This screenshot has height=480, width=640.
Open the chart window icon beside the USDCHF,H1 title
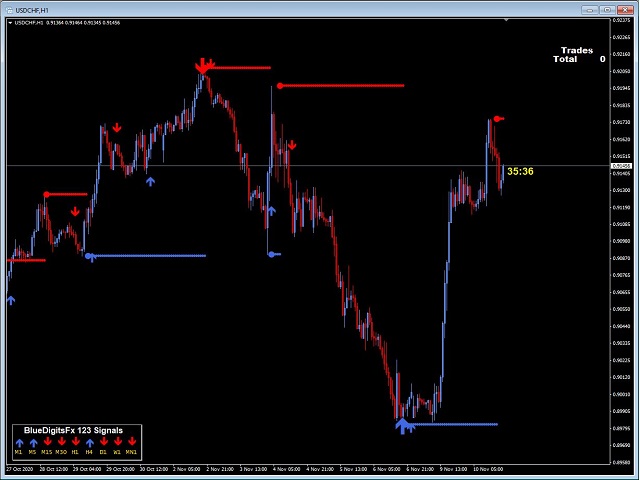(9, 10)
